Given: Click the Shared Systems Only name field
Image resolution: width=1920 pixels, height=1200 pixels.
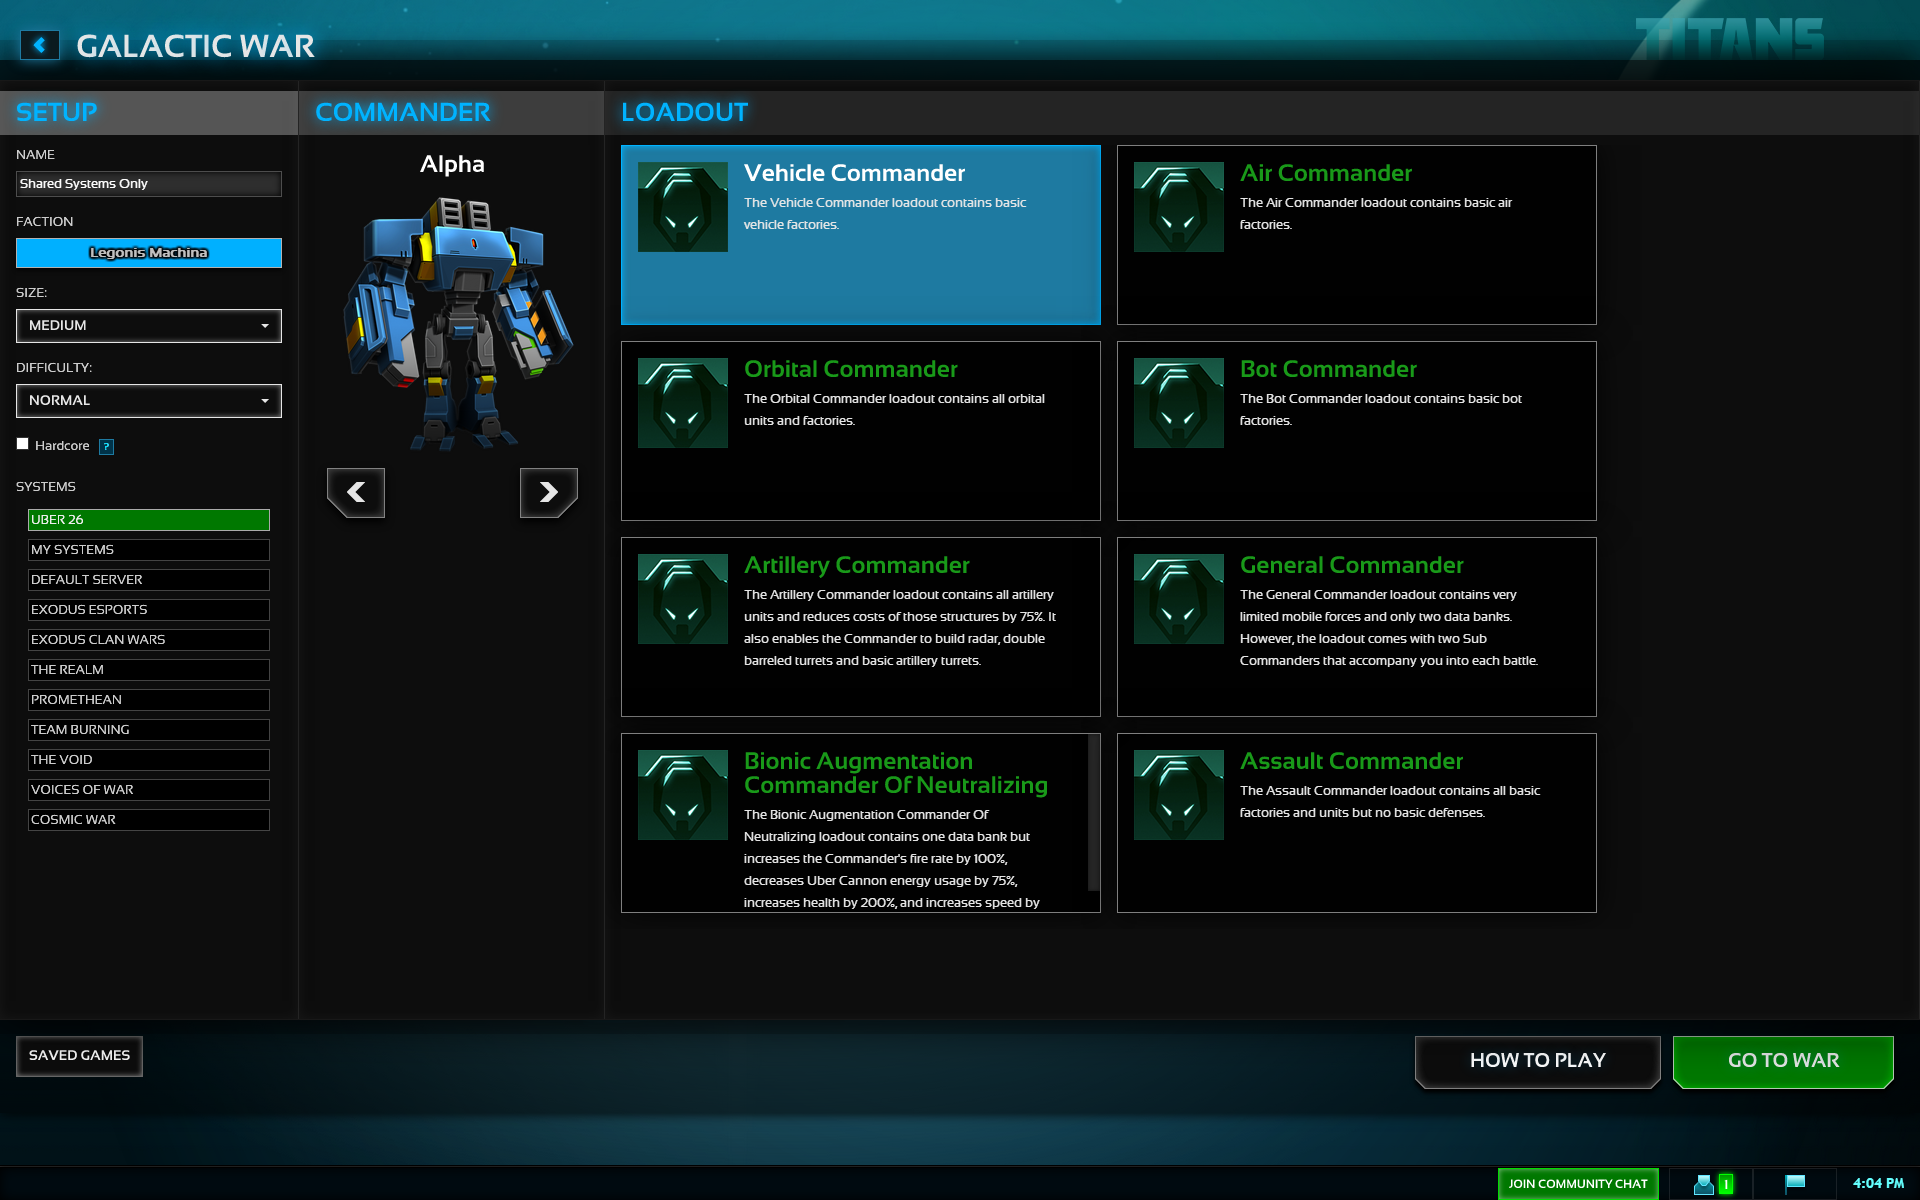Looking at the screenshot, I should pos(148,184).
